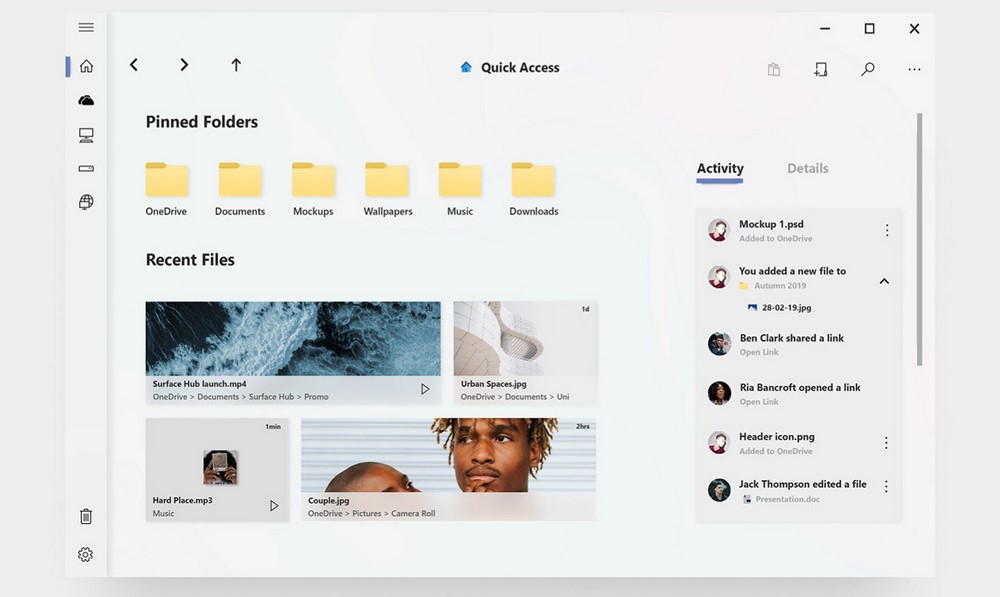Open options for Mockup 1.psd activity
The image size is (1000, 597).
coord(886,230)
